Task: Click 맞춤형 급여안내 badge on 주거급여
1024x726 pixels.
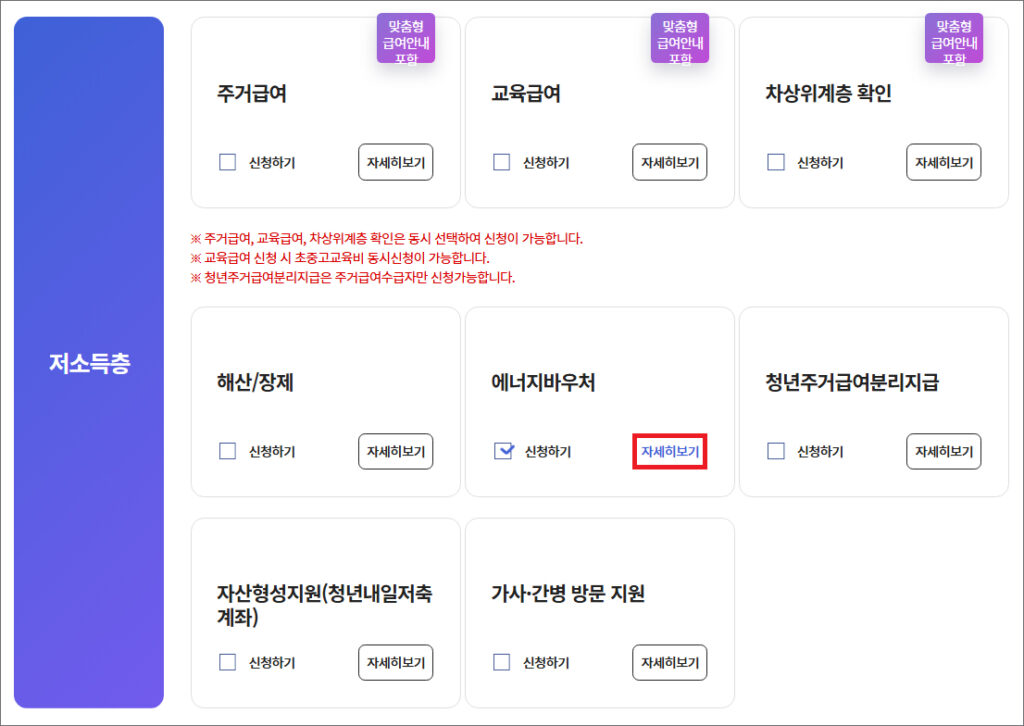Action: click(x=406, y=40)
